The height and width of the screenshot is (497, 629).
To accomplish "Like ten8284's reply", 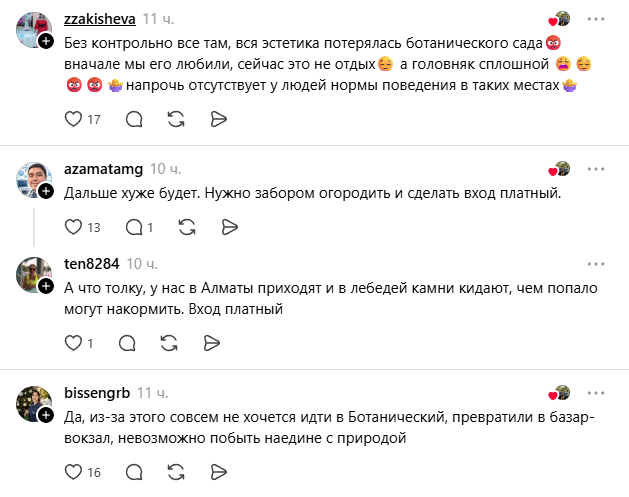I will [x=73, y=343].
